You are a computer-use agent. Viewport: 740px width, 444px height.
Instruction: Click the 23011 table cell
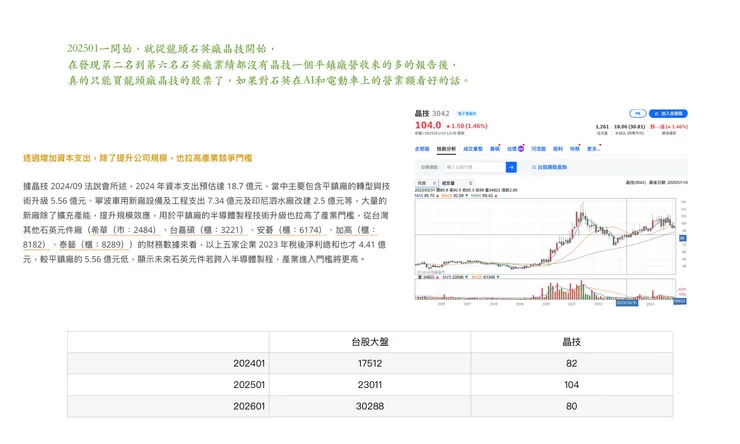[370, 385]
